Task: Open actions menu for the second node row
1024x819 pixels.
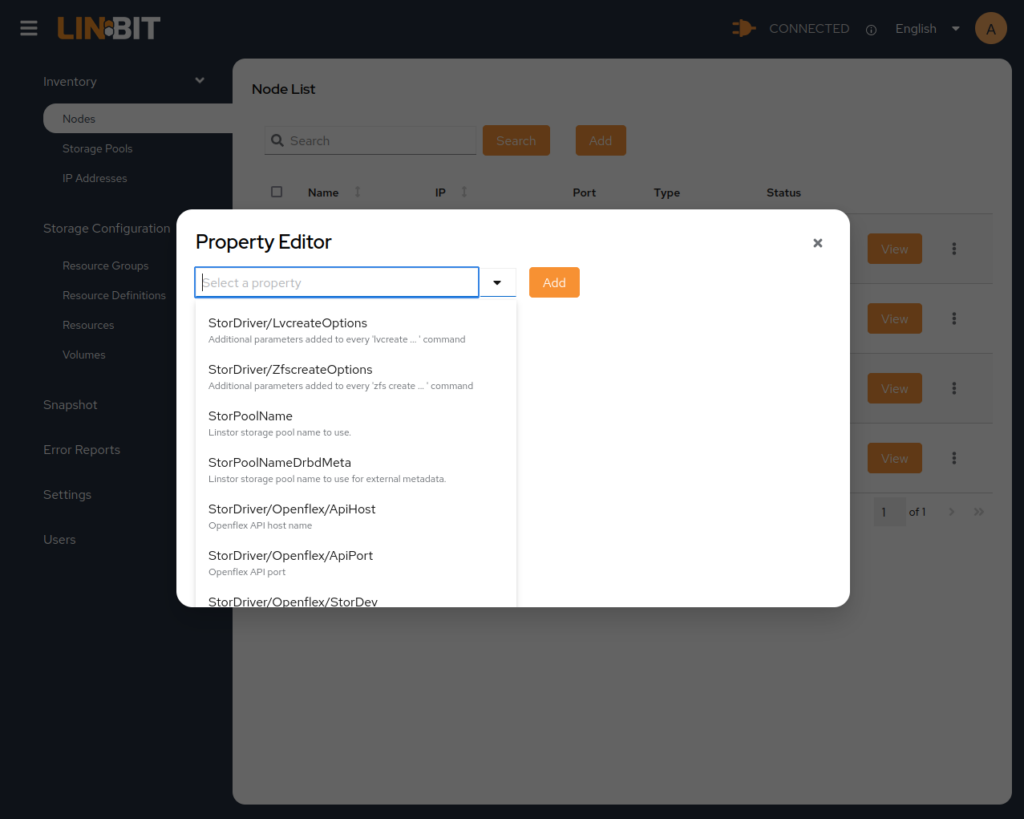Action: (953, 319)
